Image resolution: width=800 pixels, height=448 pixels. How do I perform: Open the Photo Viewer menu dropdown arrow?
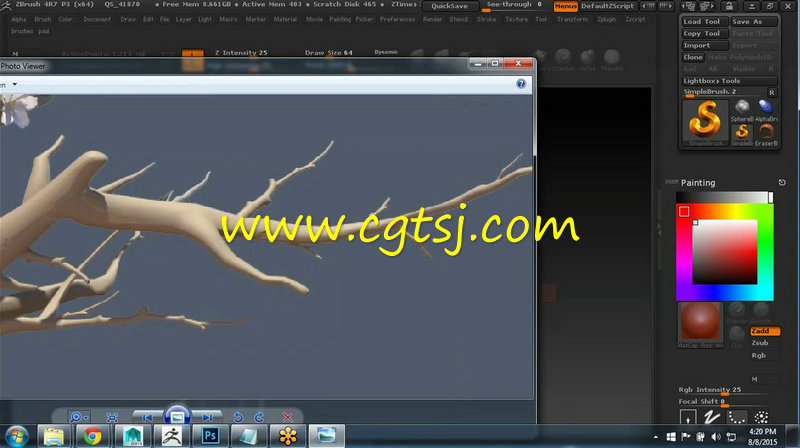coord(14,84)
